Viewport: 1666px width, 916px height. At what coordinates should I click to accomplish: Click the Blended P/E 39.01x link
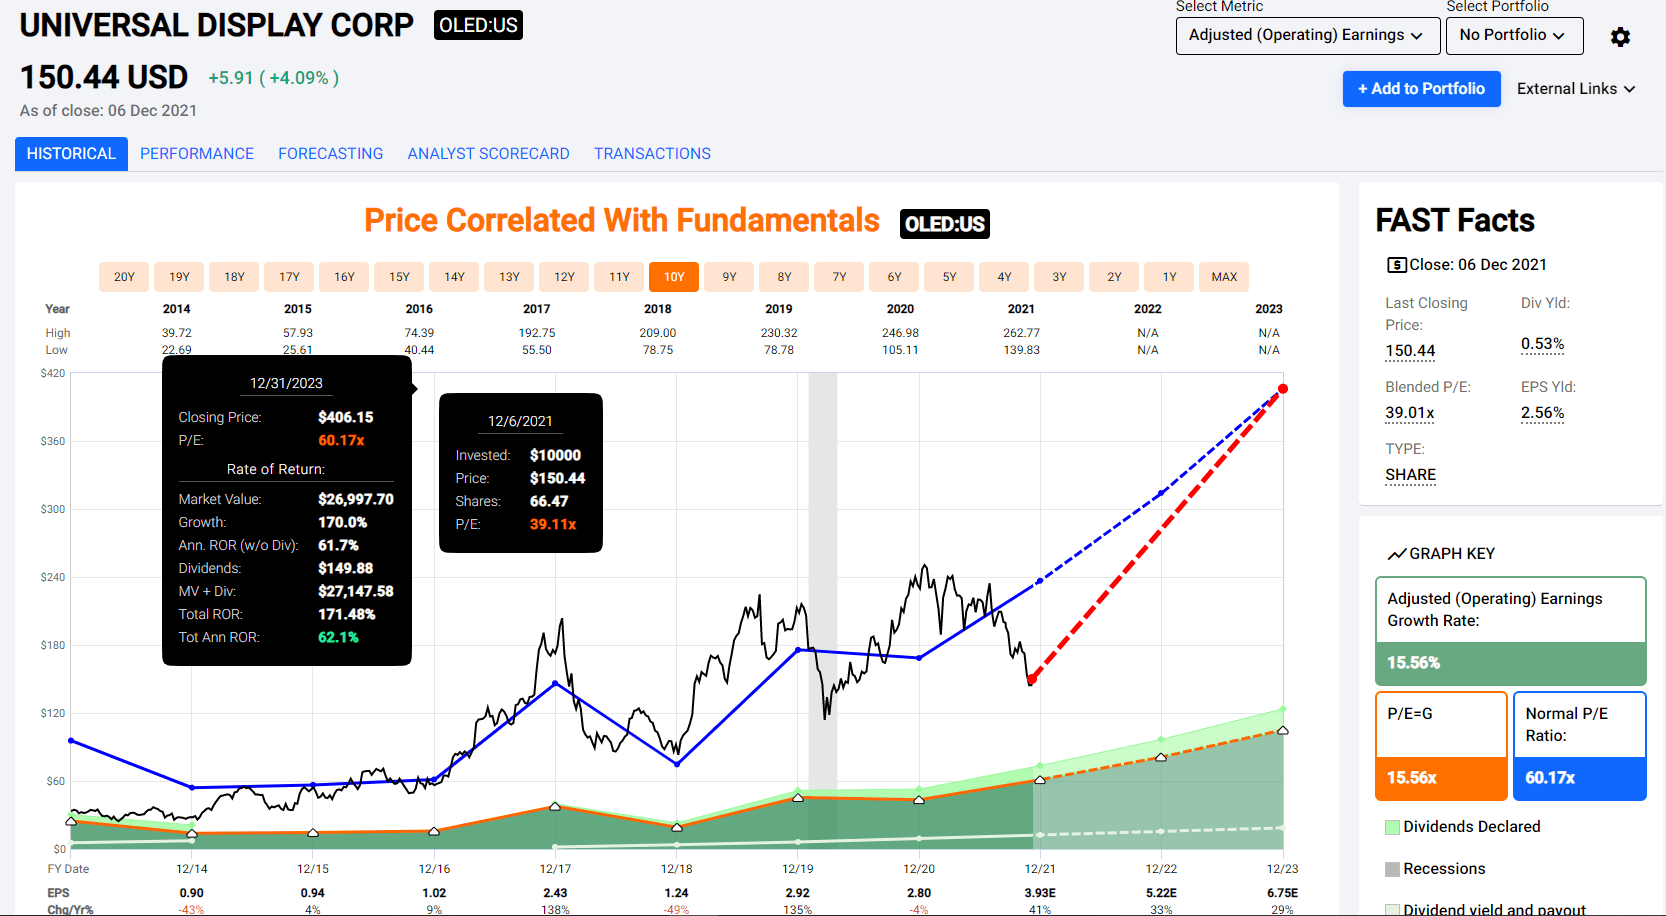pyautogui.click(x=1409, y=412)
